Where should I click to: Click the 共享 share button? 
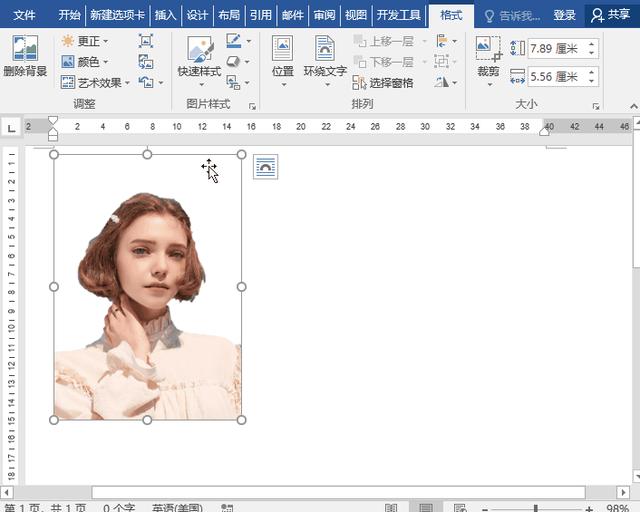[x=611, y=15]
